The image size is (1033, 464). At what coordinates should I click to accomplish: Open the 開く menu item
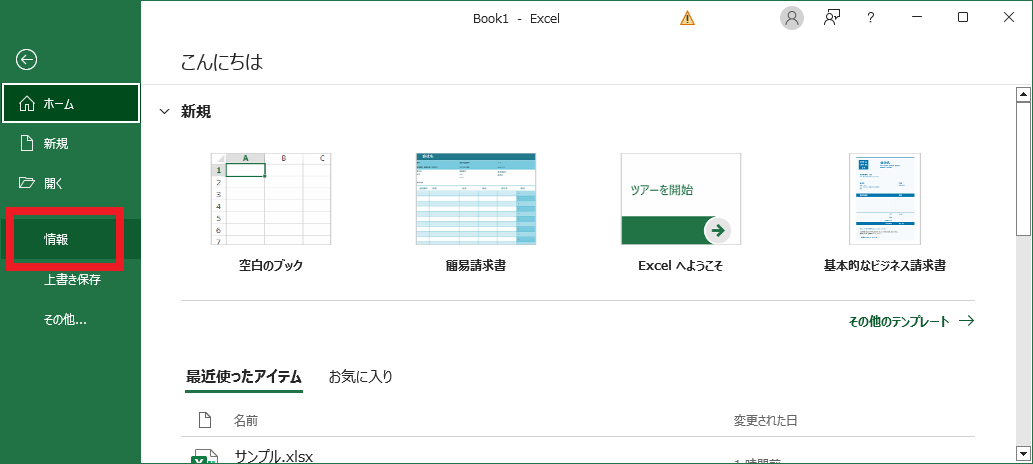[x=70, y=183]
